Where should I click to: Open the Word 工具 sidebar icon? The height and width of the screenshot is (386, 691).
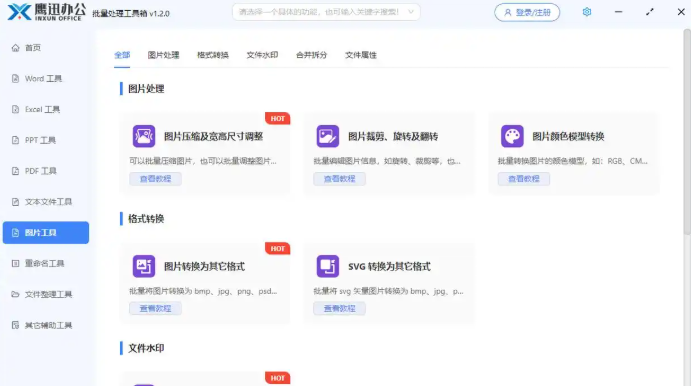[x=15, y=78]
